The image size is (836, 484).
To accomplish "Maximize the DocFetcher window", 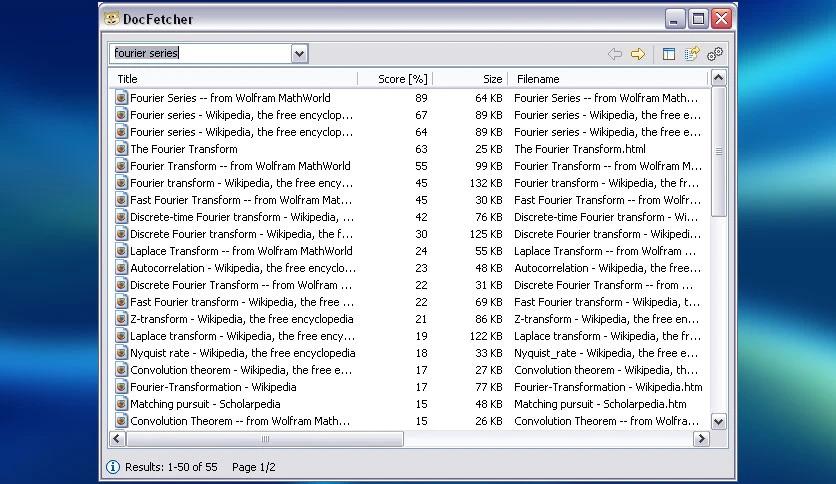I will coord(698,19).
